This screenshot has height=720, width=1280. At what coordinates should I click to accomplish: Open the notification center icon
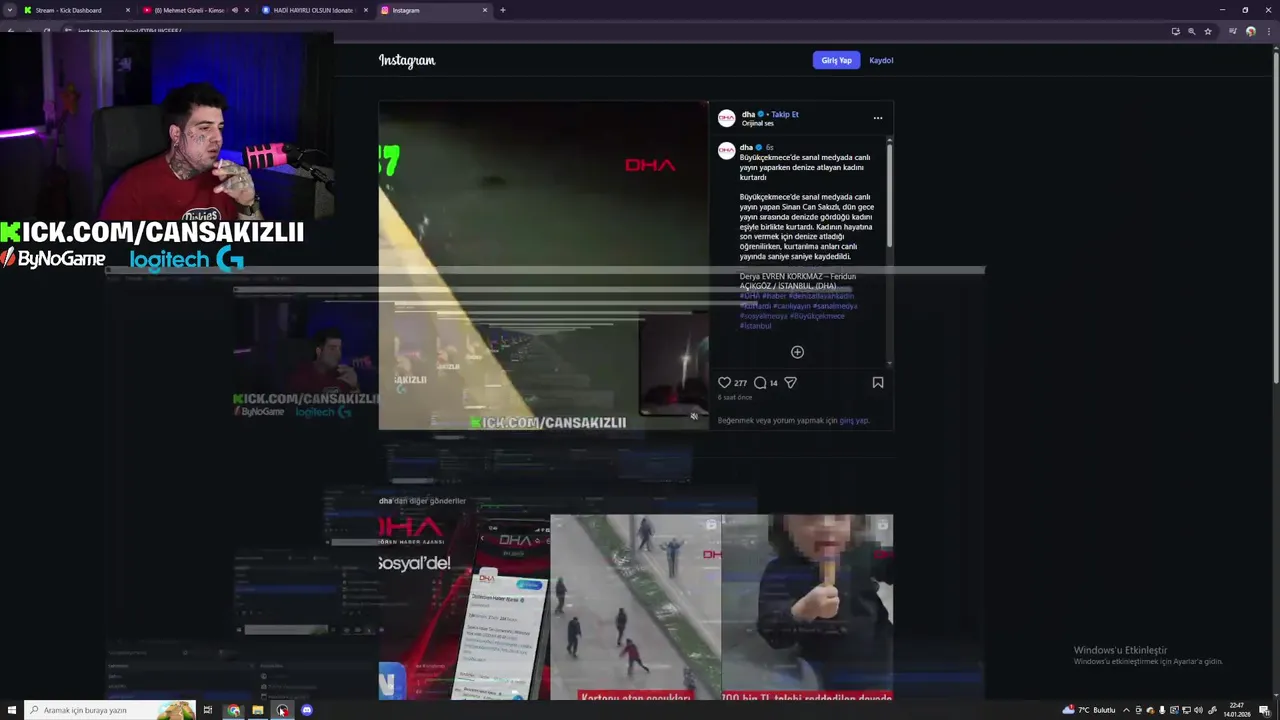[x=1264, y=710]
